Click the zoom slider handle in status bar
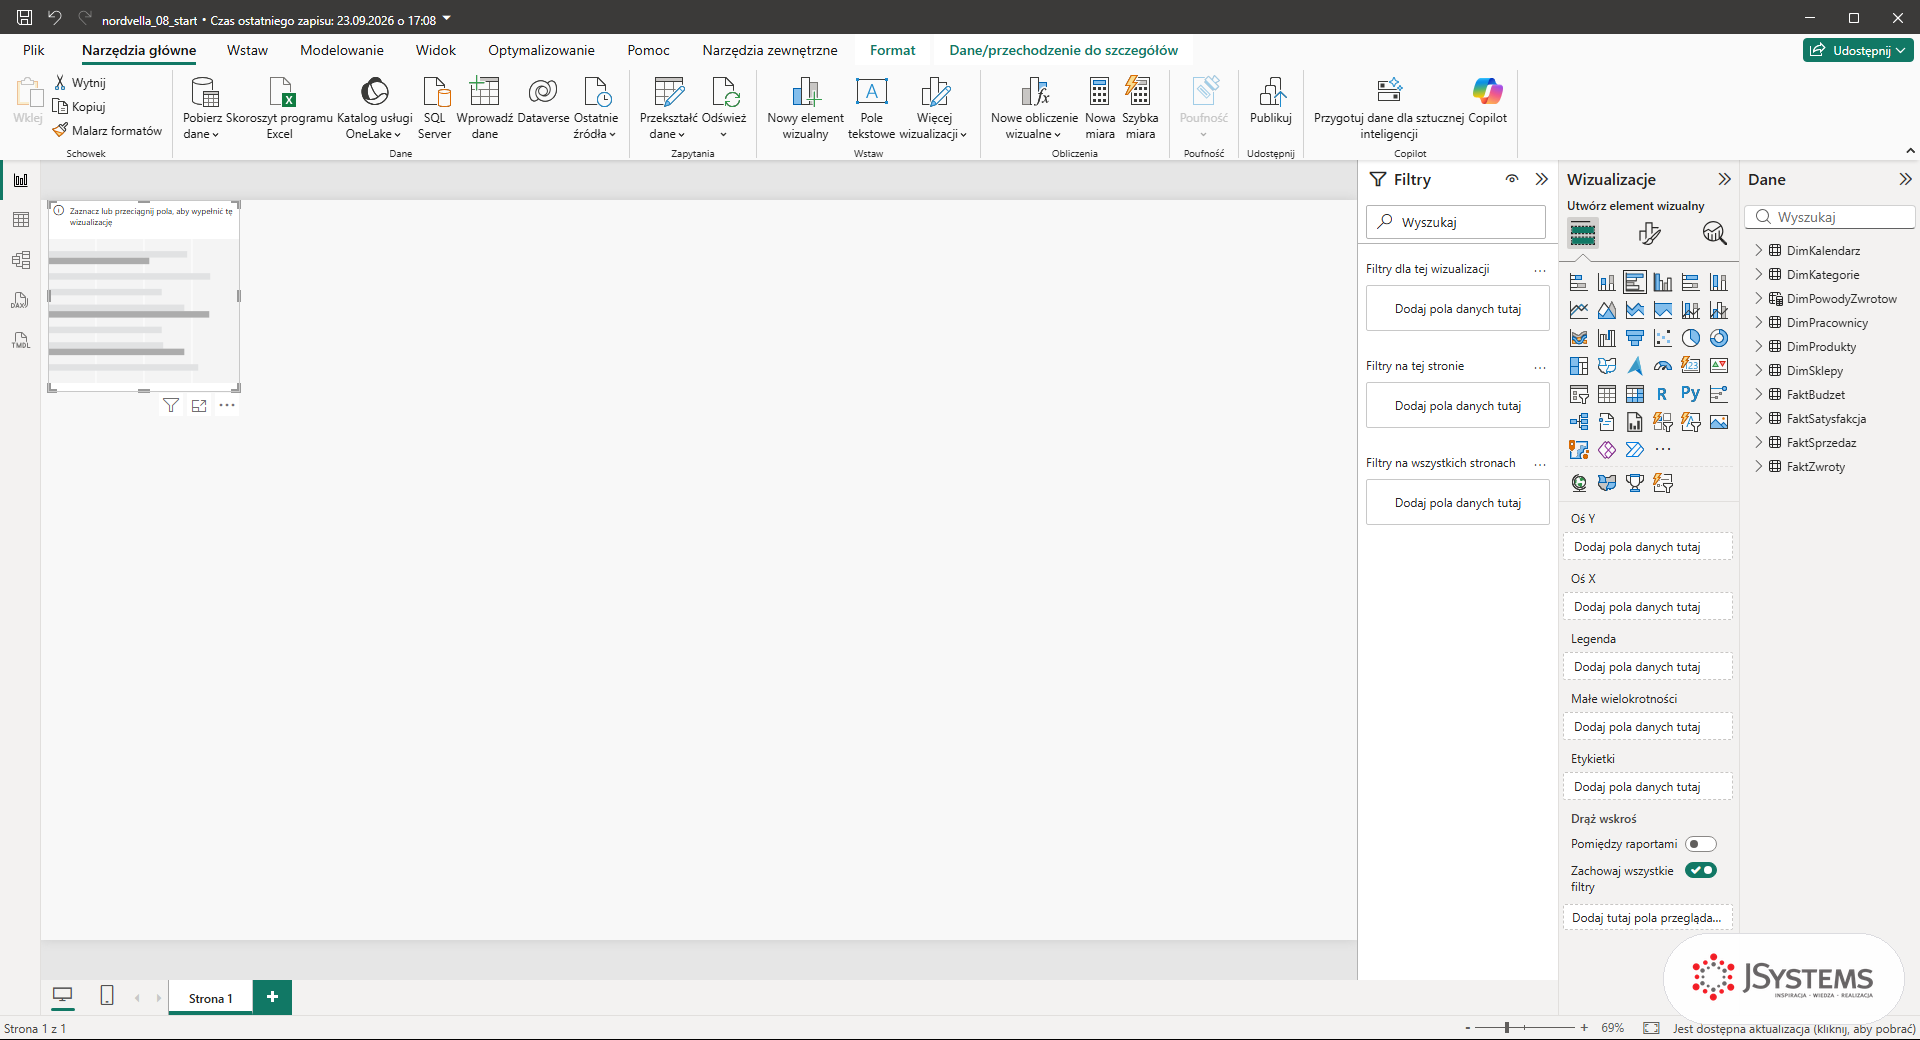 pos(1507,1027)
